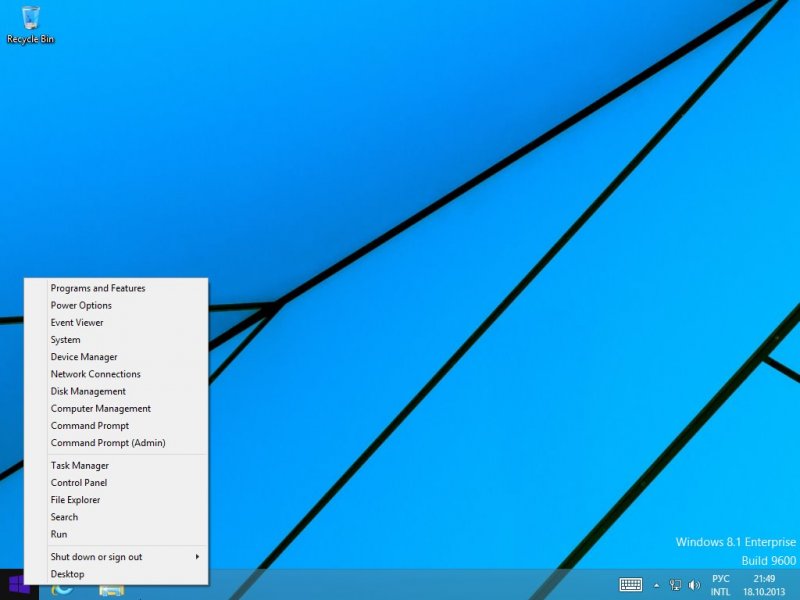Open Power Options from menu
Image resolution: width=800 pixels, height=600 pixels.
click(116, 305)
